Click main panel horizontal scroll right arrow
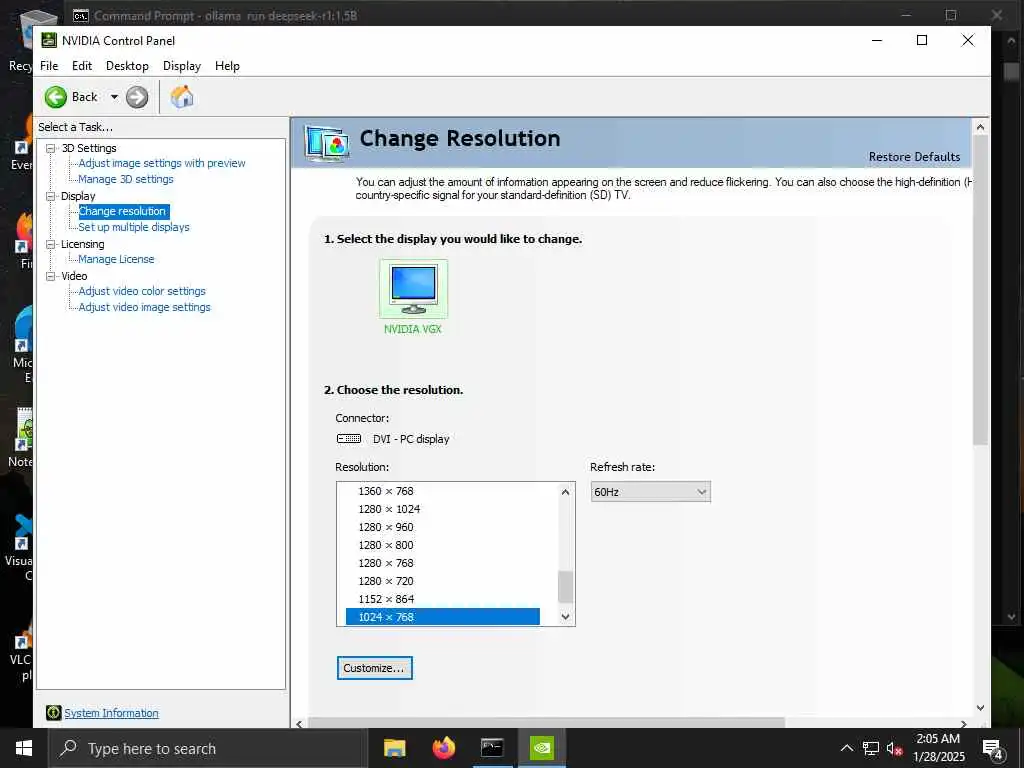This screenshot has width=1024, height=768. 964,724
